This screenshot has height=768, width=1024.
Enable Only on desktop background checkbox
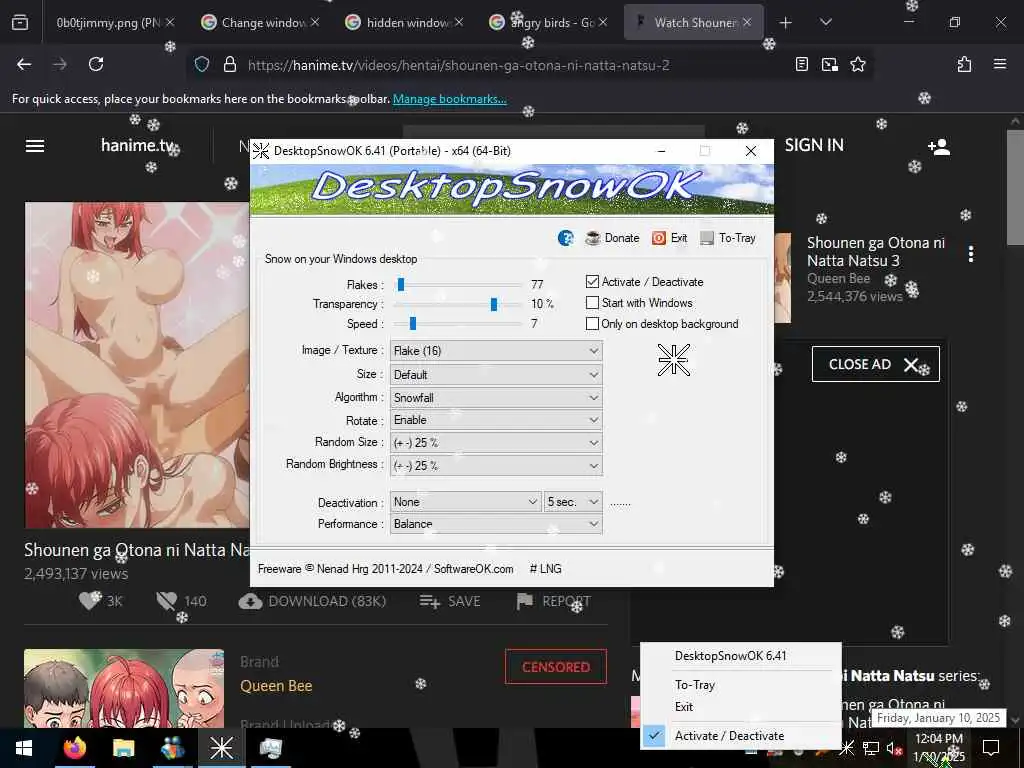592,323
